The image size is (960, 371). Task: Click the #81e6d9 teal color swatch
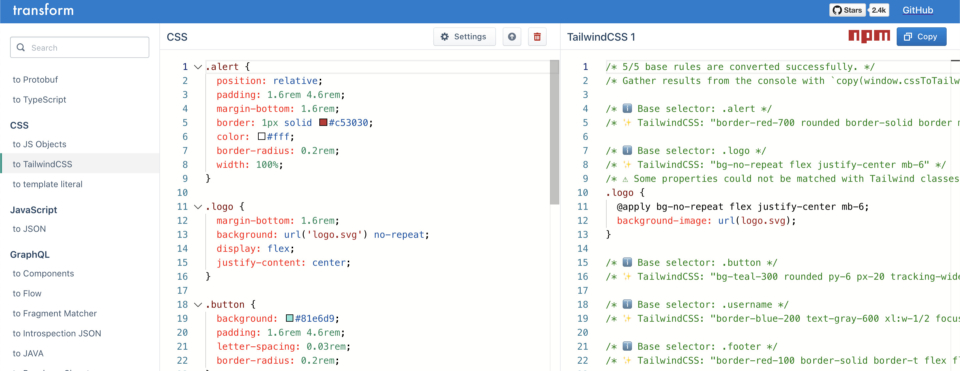coord(290,318)
